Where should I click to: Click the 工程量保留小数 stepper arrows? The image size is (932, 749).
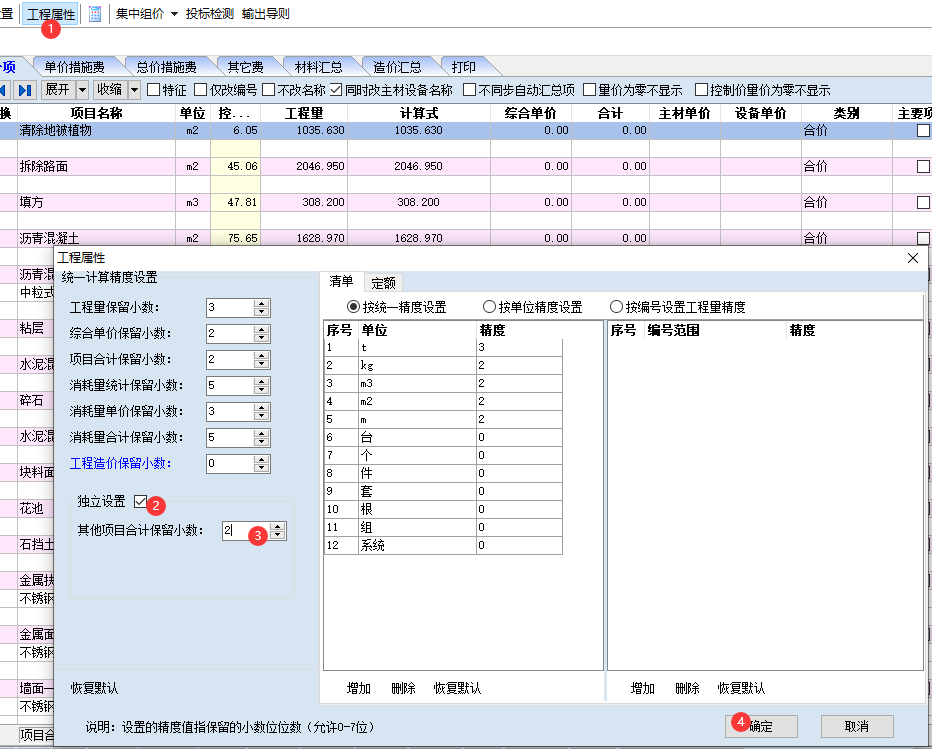tap(262, 308)
